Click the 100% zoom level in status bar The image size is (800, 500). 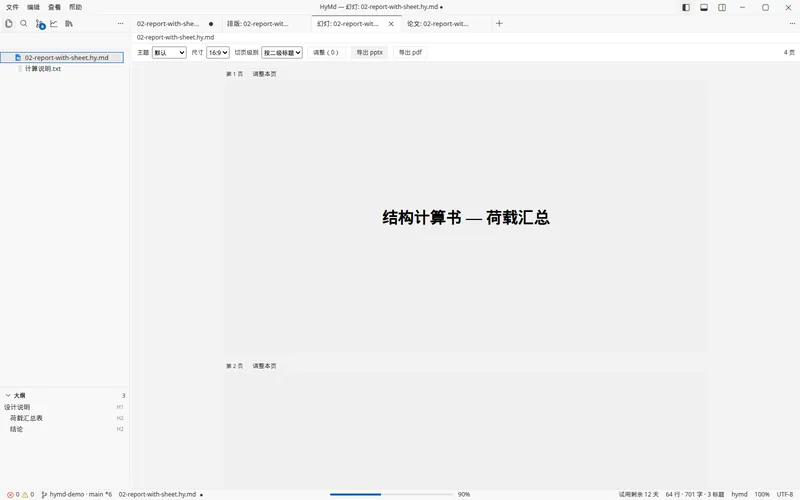pos(762,494)
